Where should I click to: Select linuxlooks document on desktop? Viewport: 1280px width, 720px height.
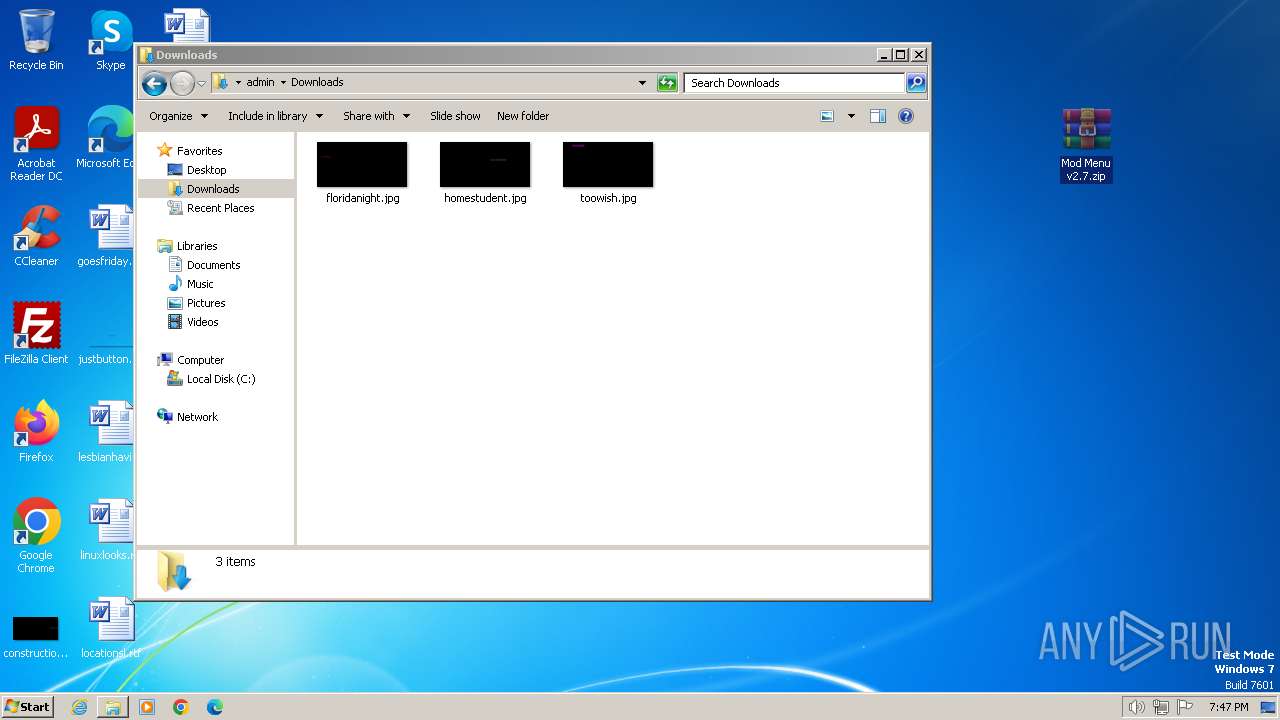pos(106,530)
